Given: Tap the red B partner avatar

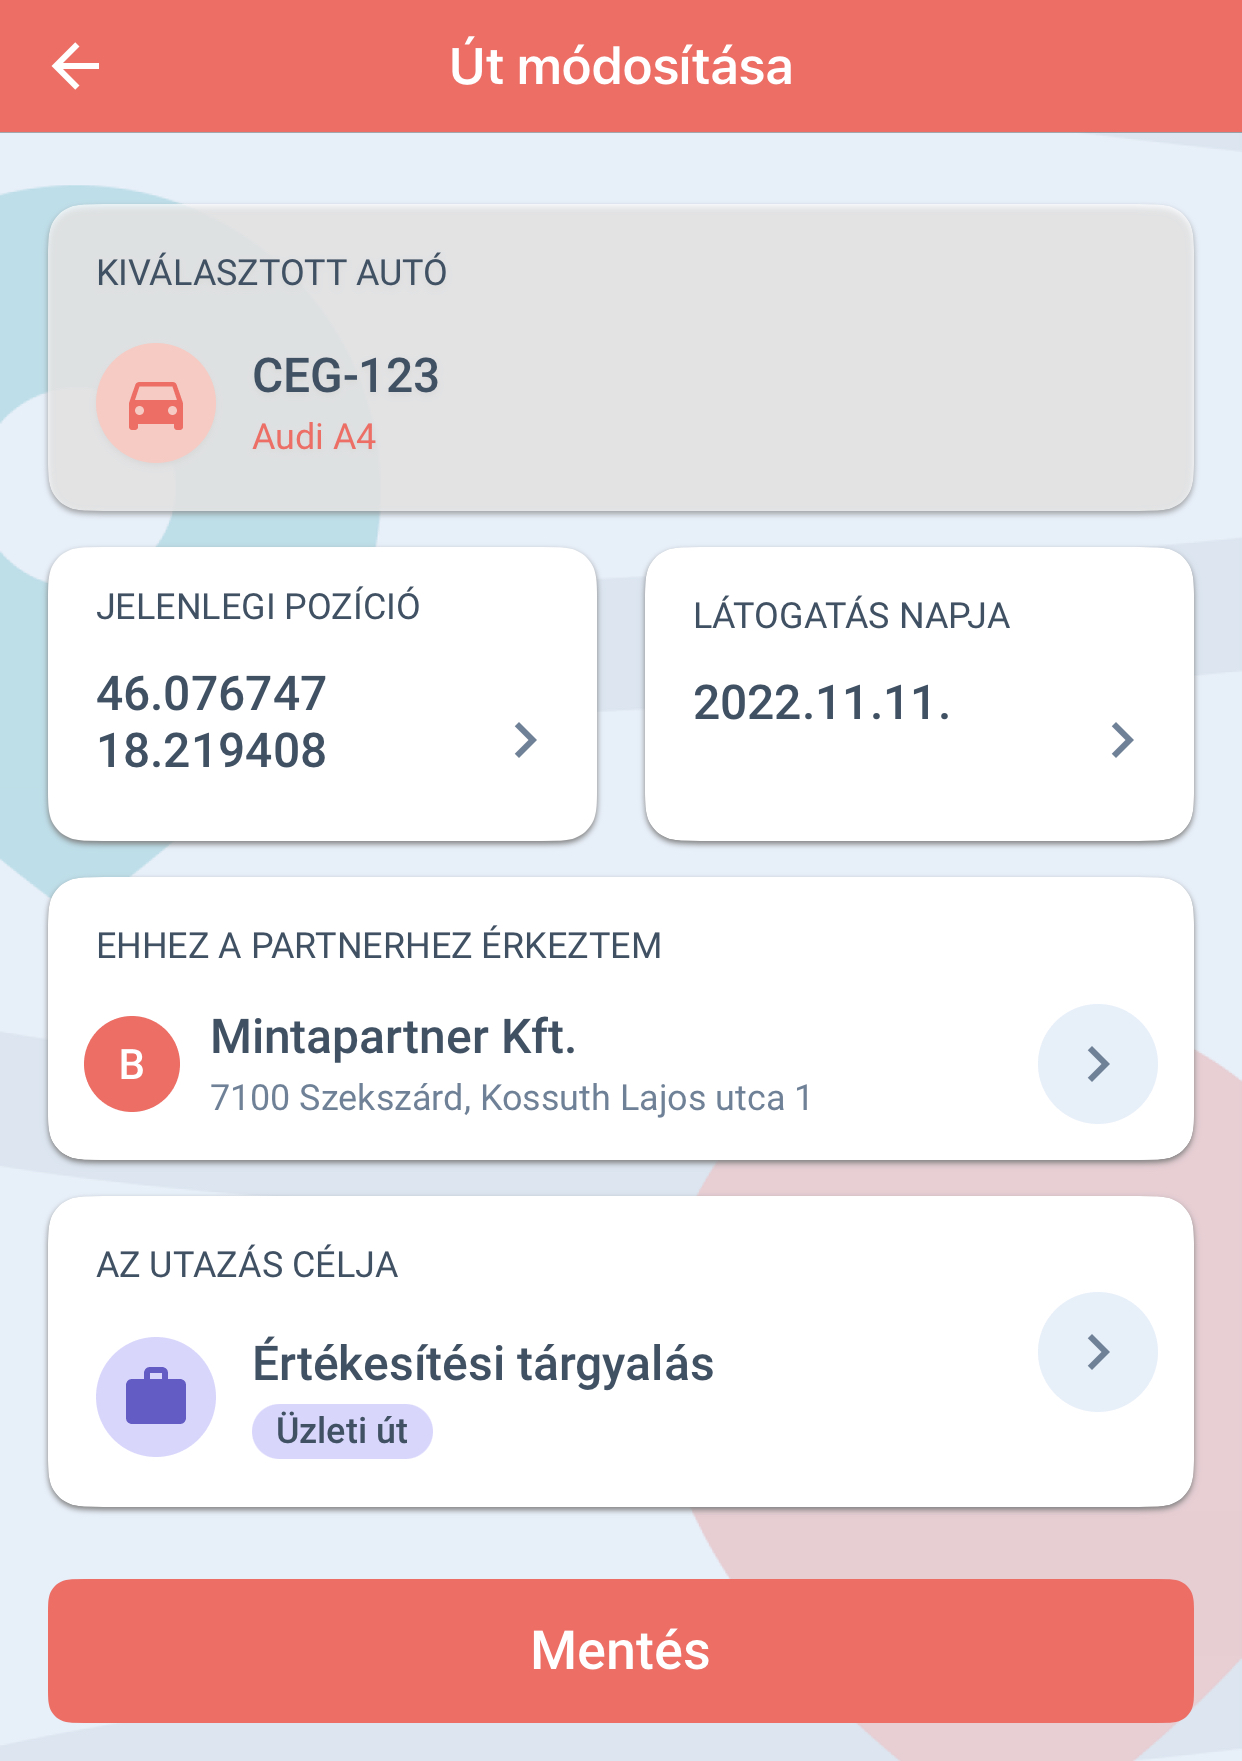Looking at the screenshot, I should tap(132, 1064).
